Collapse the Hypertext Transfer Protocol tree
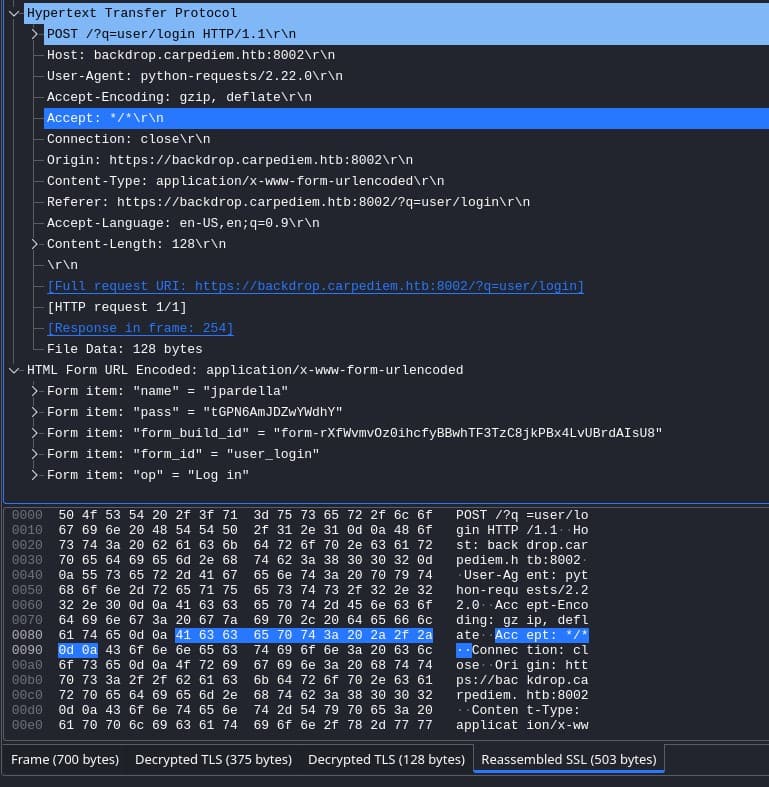This screenshot has width=769, height=787. tap(14, 13)
